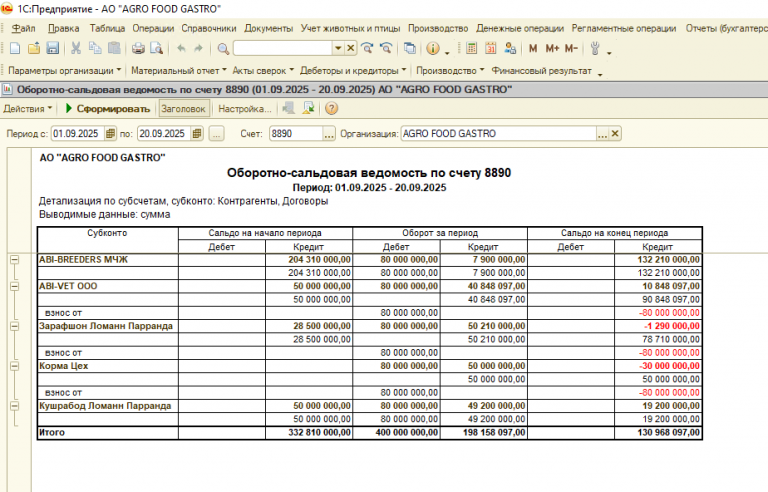Toggle the Заголовок header button
The width and height of the screenshot is (768, 492).
tap(183, 109)
